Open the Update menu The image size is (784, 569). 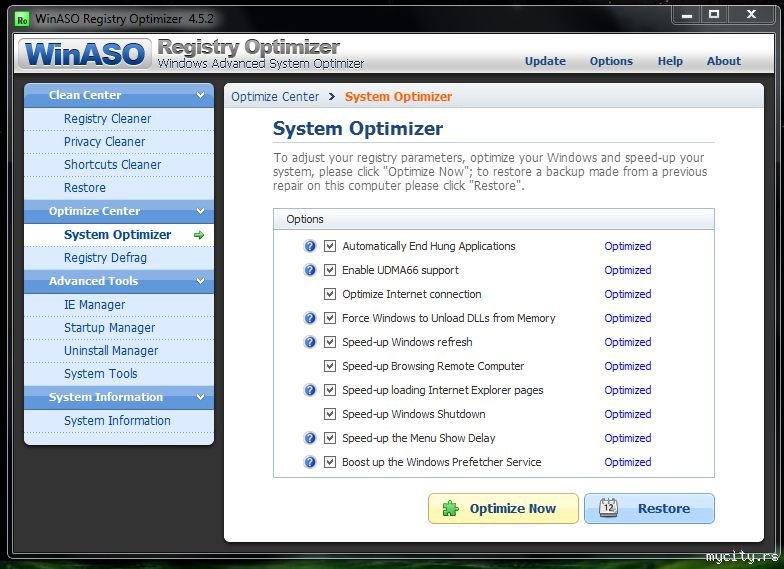pos(545,61)
